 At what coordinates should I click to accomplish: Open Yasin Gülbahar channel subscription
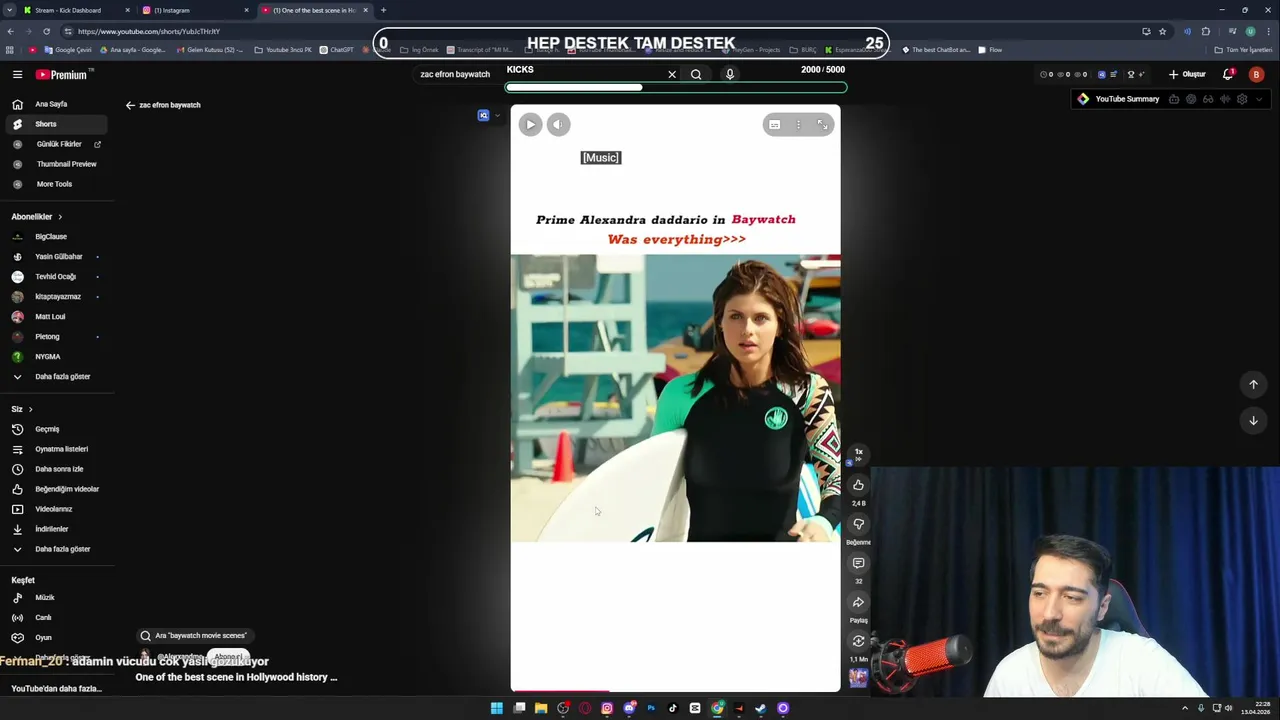[54, 257]
